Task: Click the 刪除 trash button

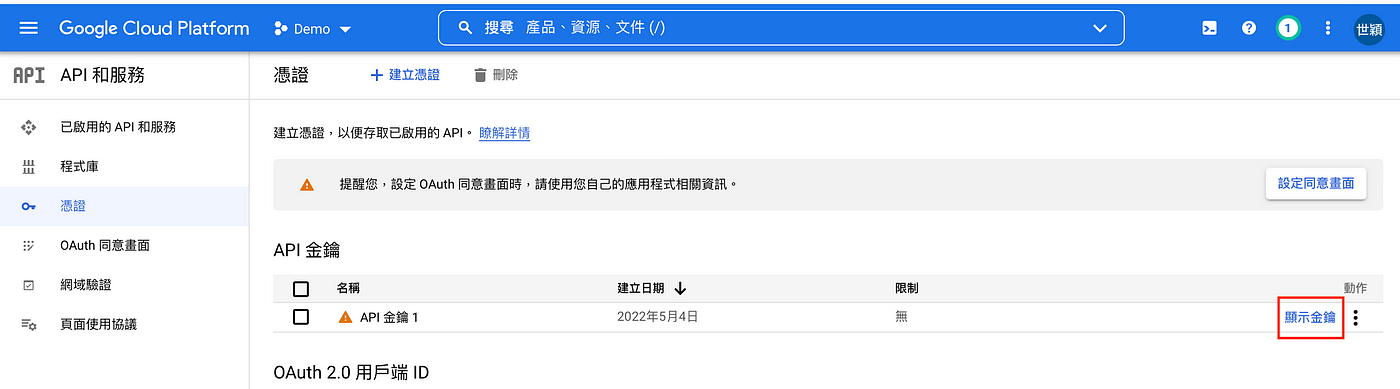Action: 495,75
